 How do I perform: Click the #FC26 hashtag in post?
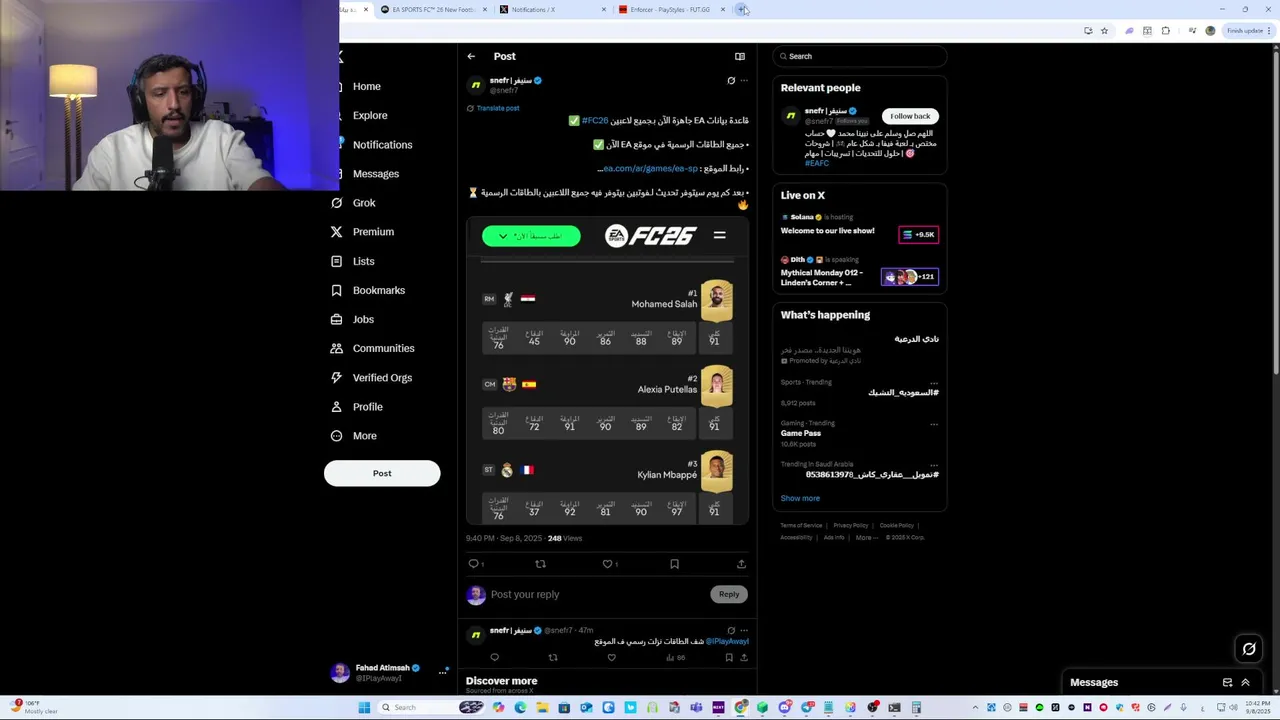click(x=595, y=120)
